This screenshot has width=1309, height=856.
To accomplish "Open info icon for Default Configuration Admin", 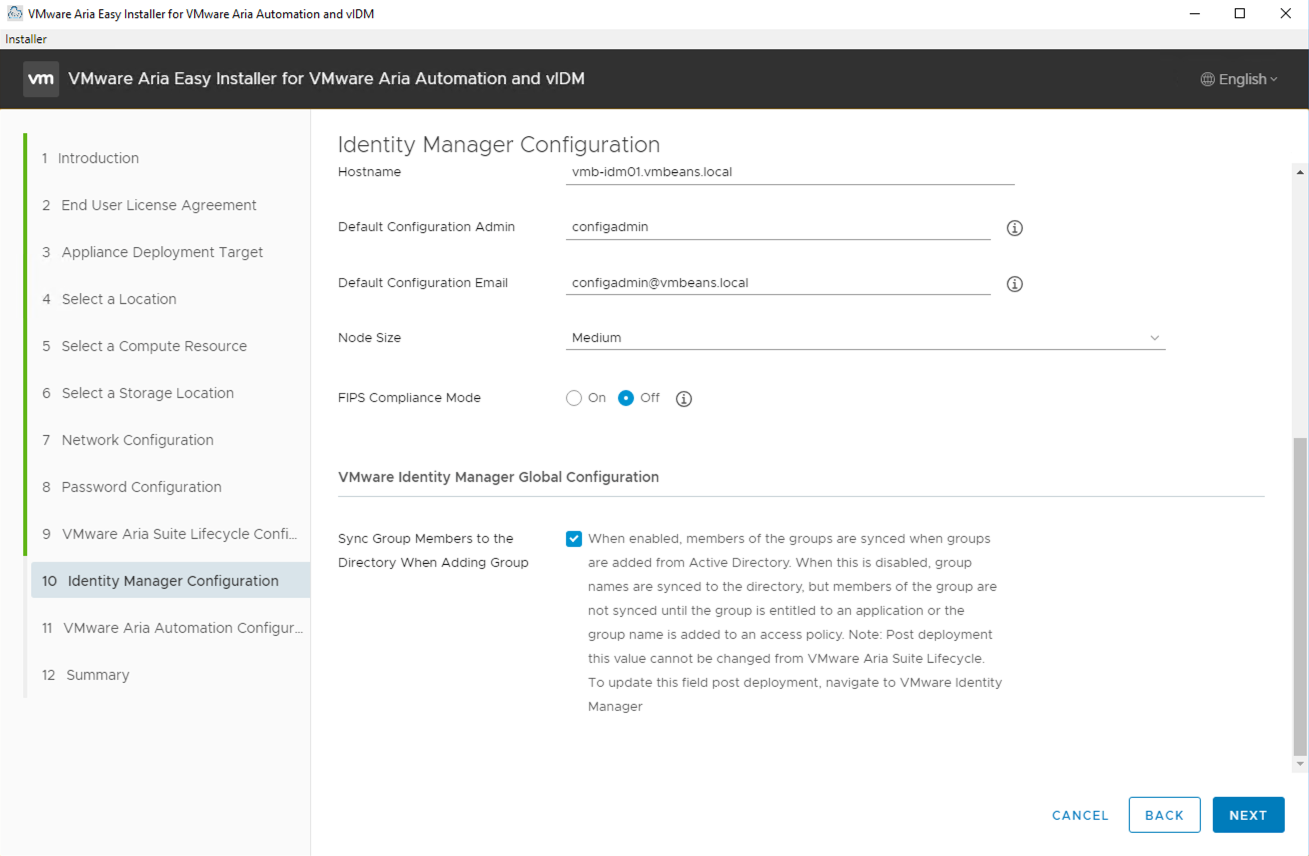I will 1014,228.
